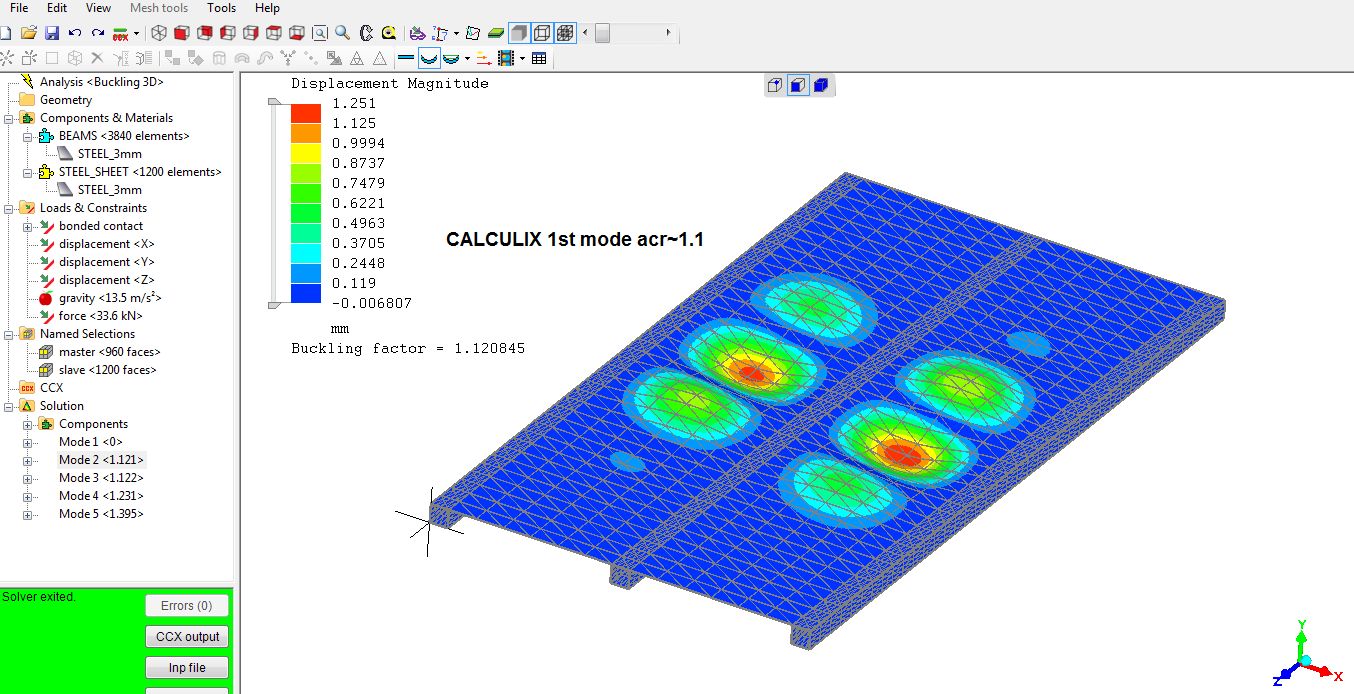Toggle the first small viewport cube button
1354x694 pixels.
[x=775, y=85]
